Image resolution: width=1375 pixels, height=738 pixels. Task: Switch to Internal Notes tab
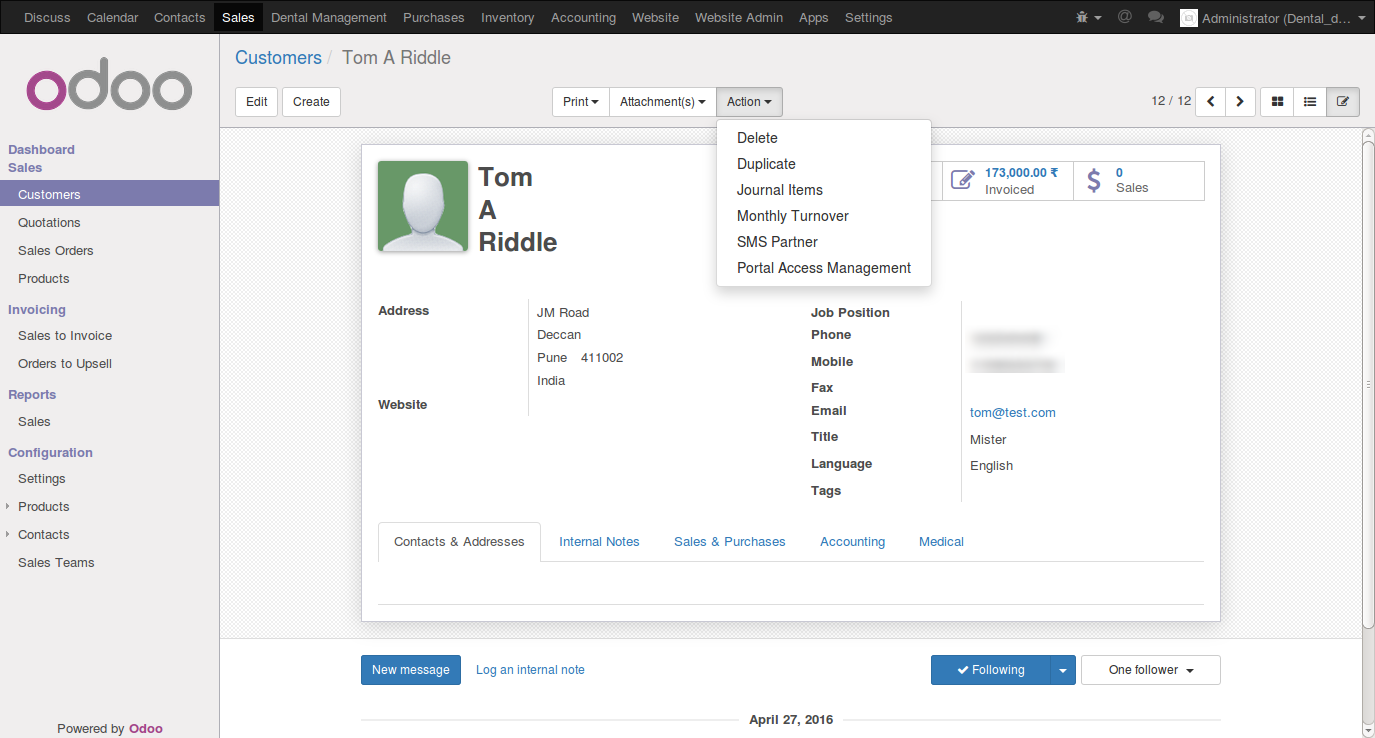(599, 542)
